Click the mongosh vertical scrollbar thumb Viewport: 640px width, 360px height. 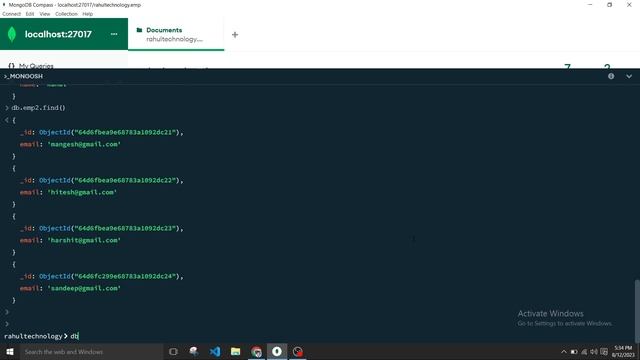pos(637,310)
